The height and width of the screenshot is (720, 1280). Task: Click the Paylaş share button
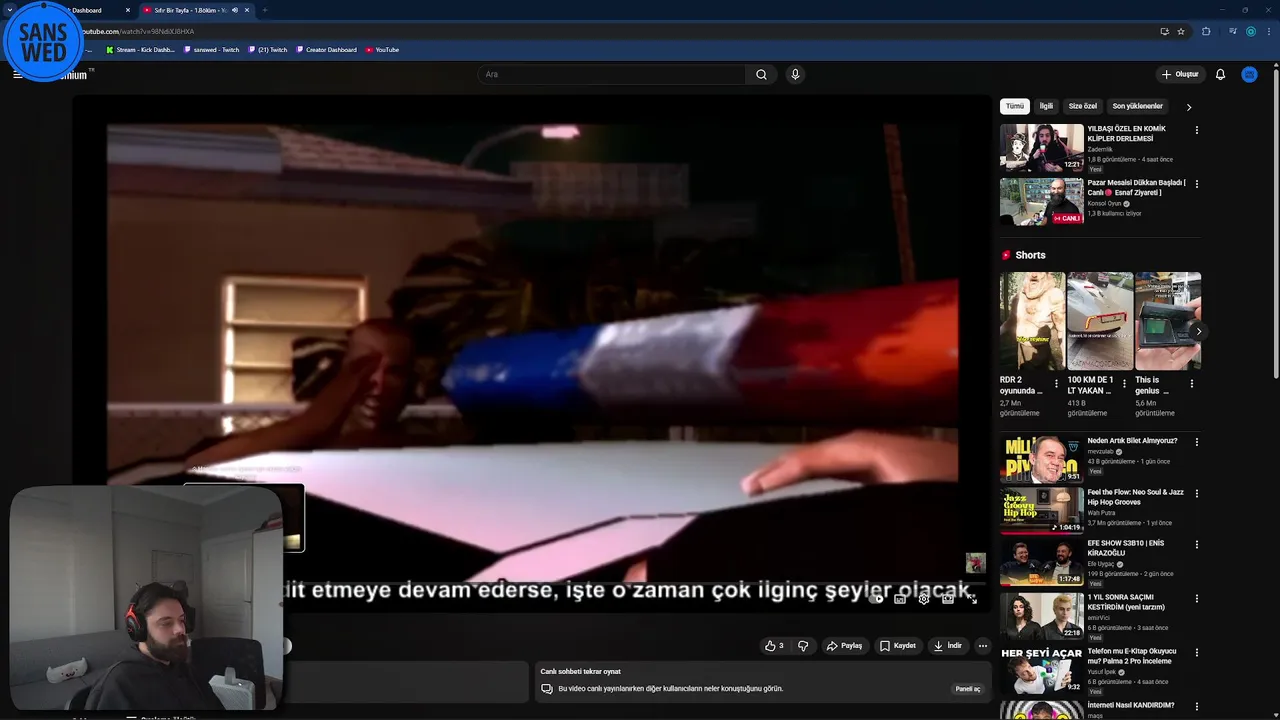point(844,646)
